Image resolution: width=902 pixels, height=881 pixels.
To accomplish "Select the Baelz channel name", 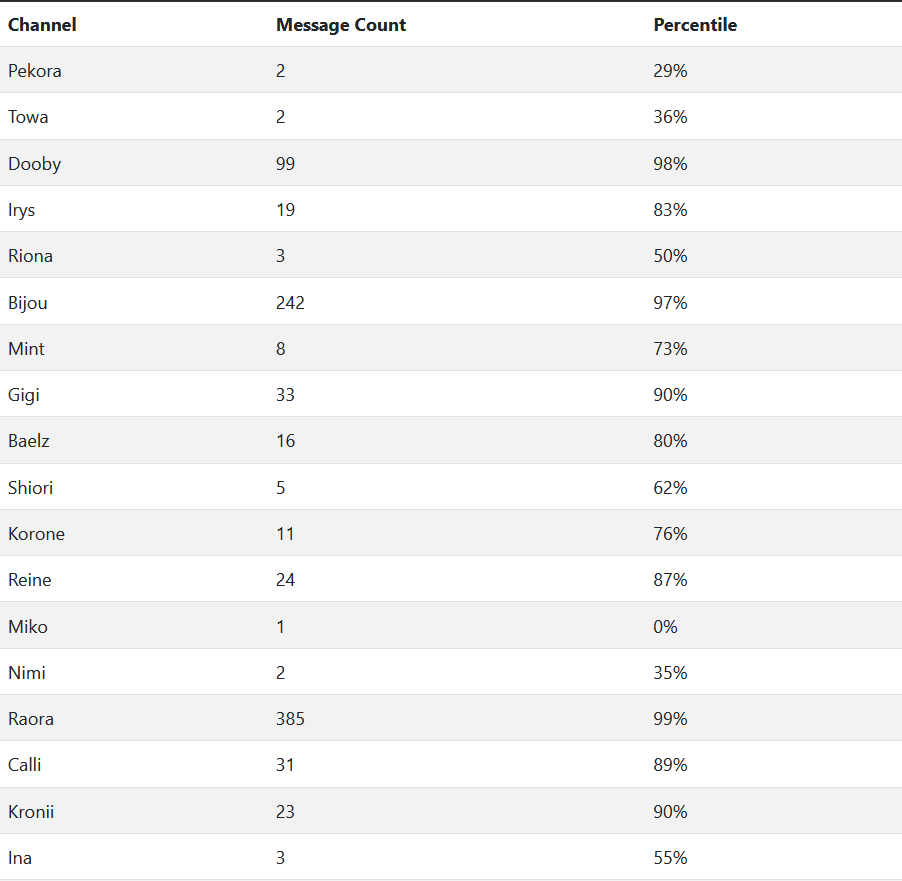I will 29,441.
